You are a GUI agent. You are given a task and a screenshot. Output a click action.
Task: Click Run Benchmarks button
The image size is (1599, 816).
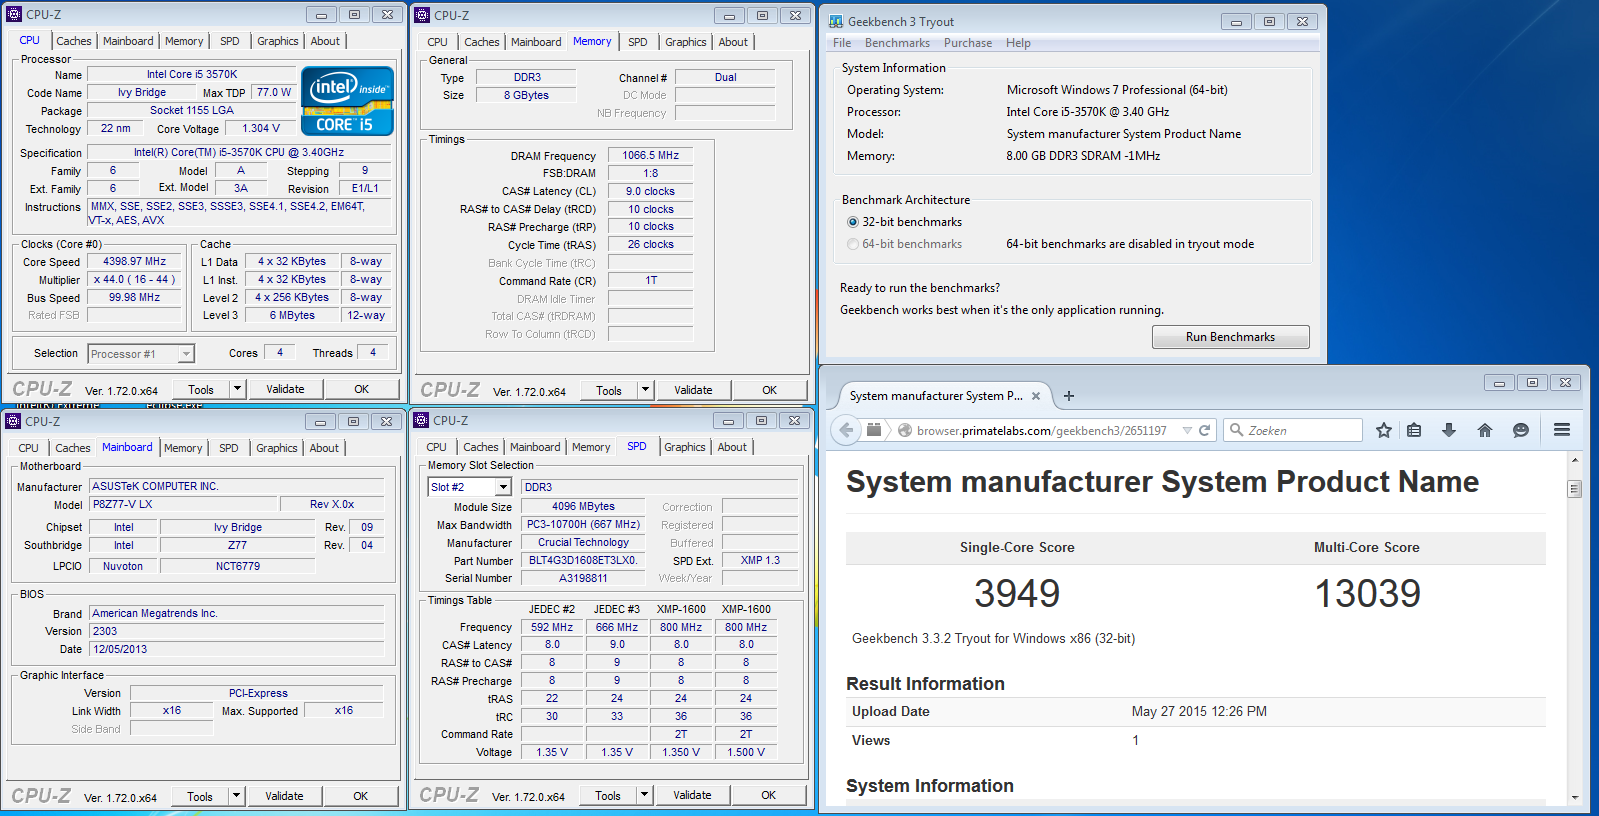click(1230, 337)
